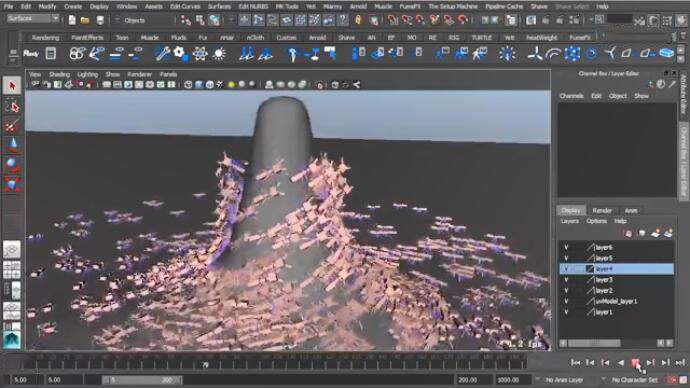The height and width of the screenshot is (388, 690).
Task: Open the Panels menu in viewport
Action: [168, 74]
